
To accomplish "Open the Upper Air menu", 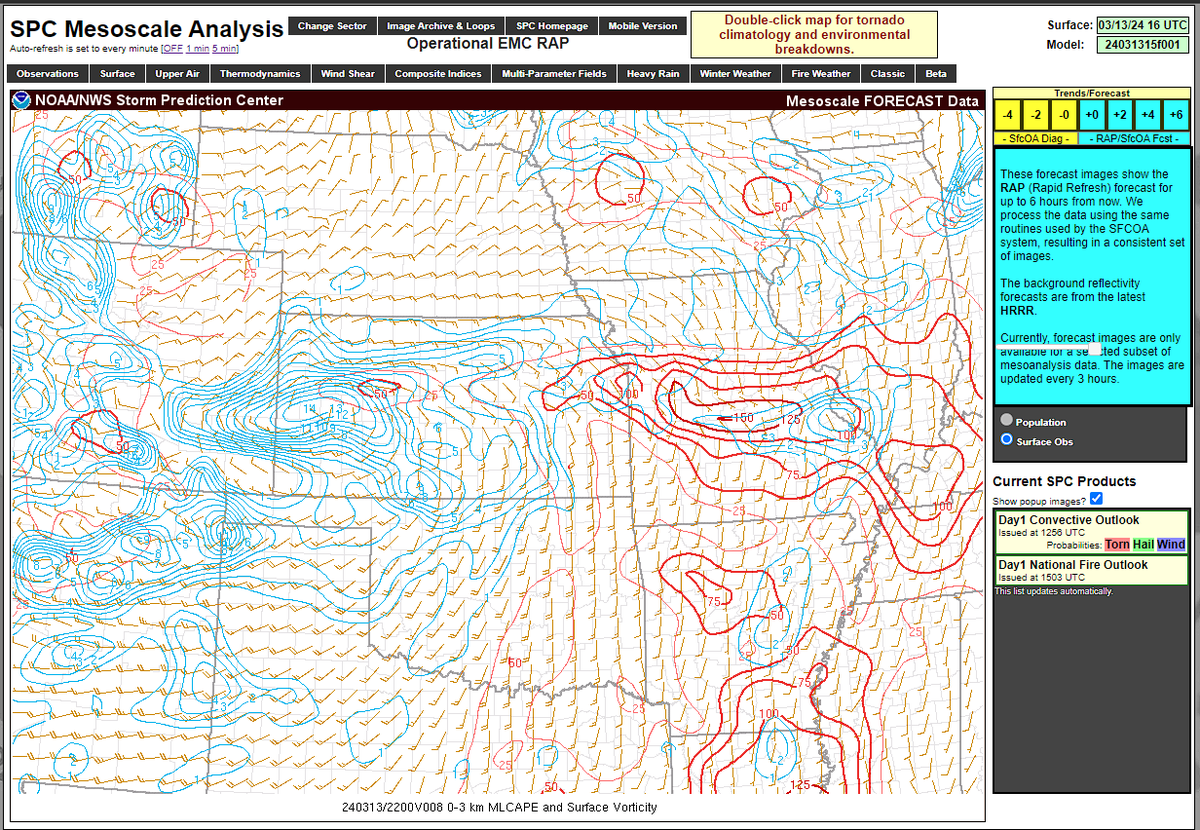I will click(x=178, y=74).
